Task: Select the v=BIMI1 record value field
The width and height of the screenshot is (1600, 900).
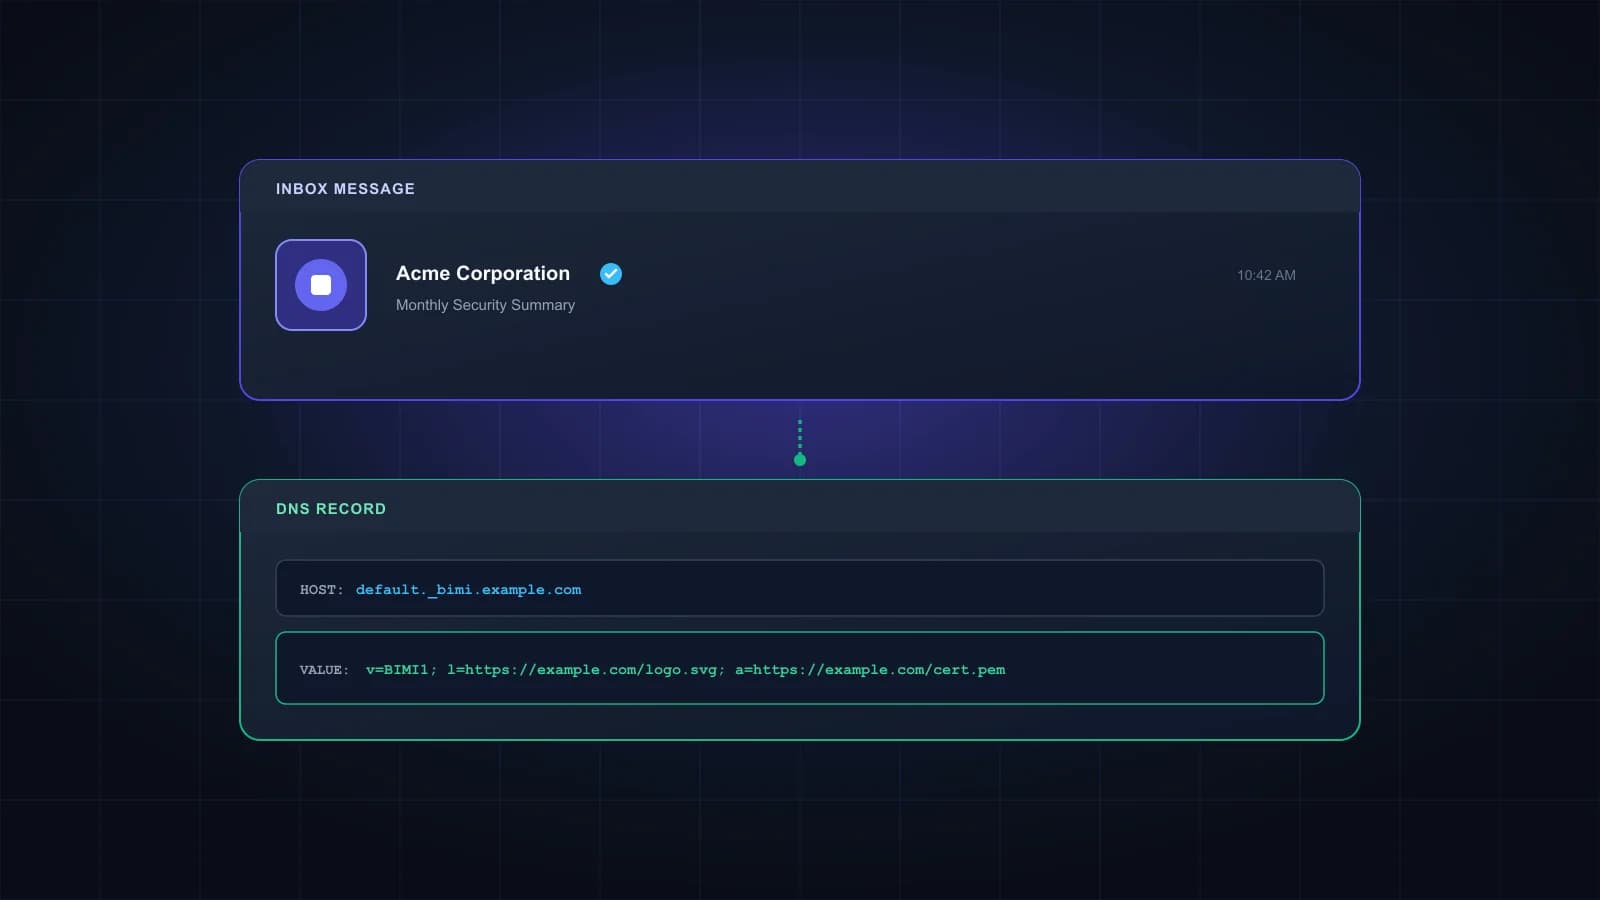Action: click(x=800, y=668)
